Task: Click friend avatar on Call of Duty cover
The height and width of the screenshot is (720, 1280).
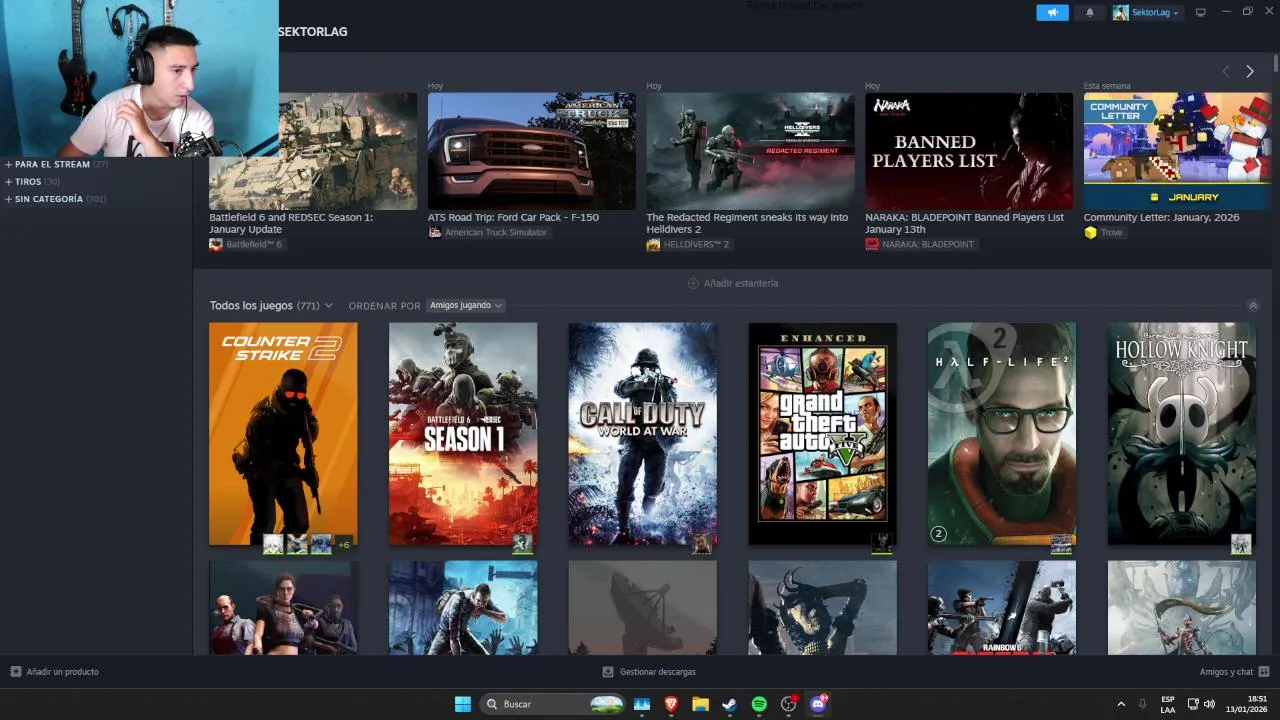Action: click(x=702, y=544)
